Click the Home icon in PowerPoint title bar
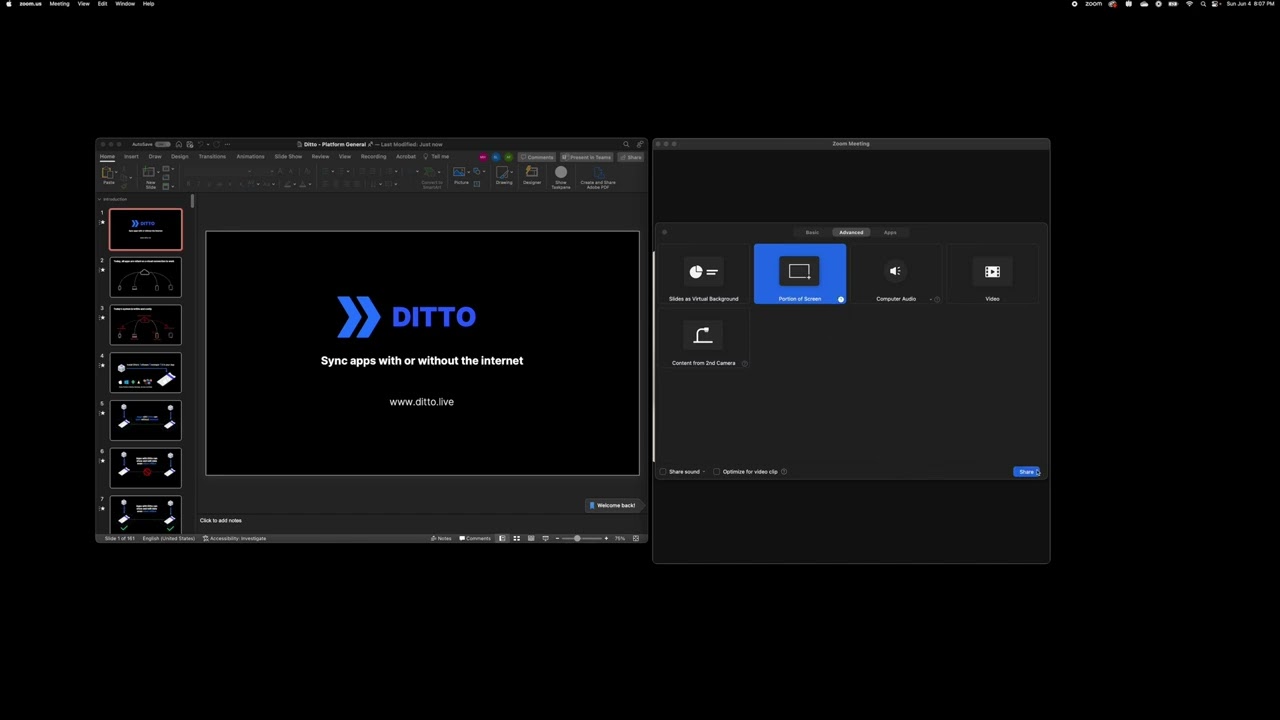This screenshot has height=720, width=1280. [x=179, y=144]
